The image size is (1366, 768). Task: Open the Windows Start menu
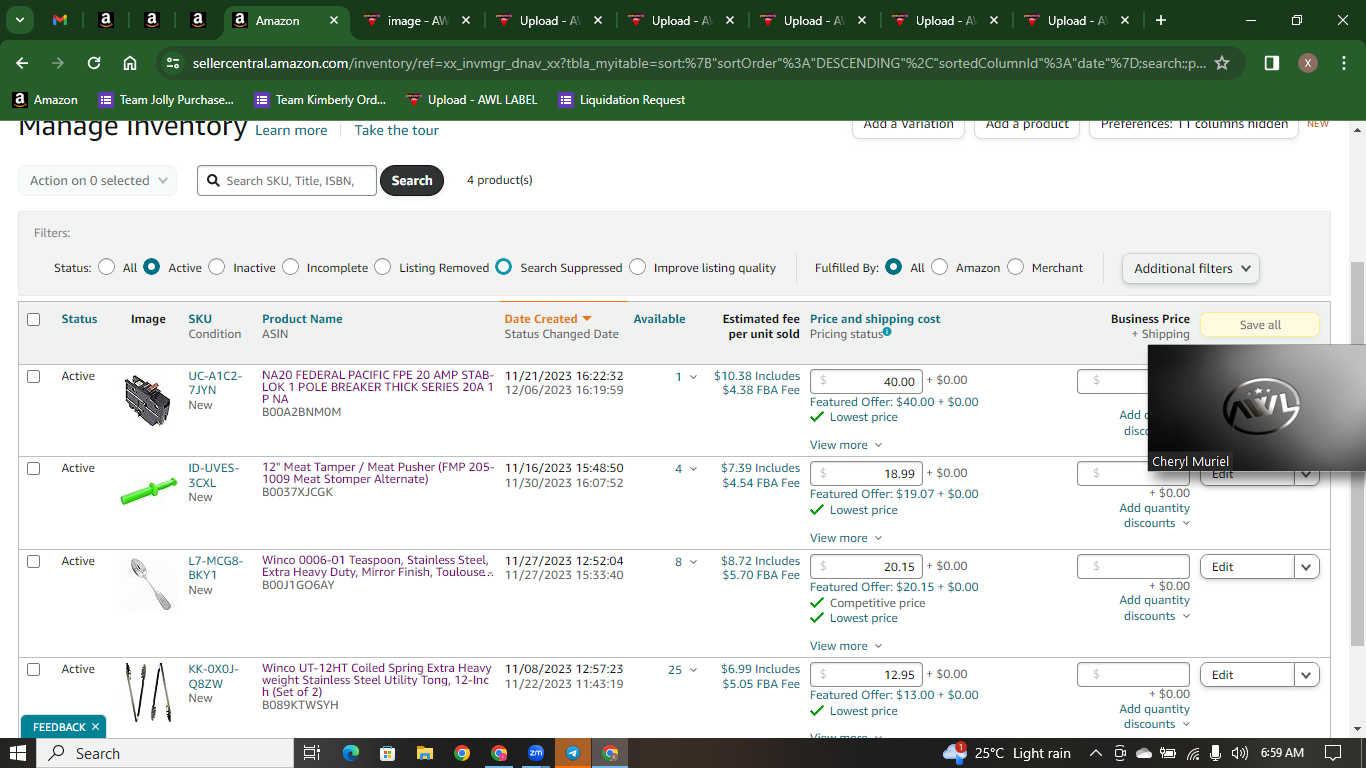coord(19,753)
